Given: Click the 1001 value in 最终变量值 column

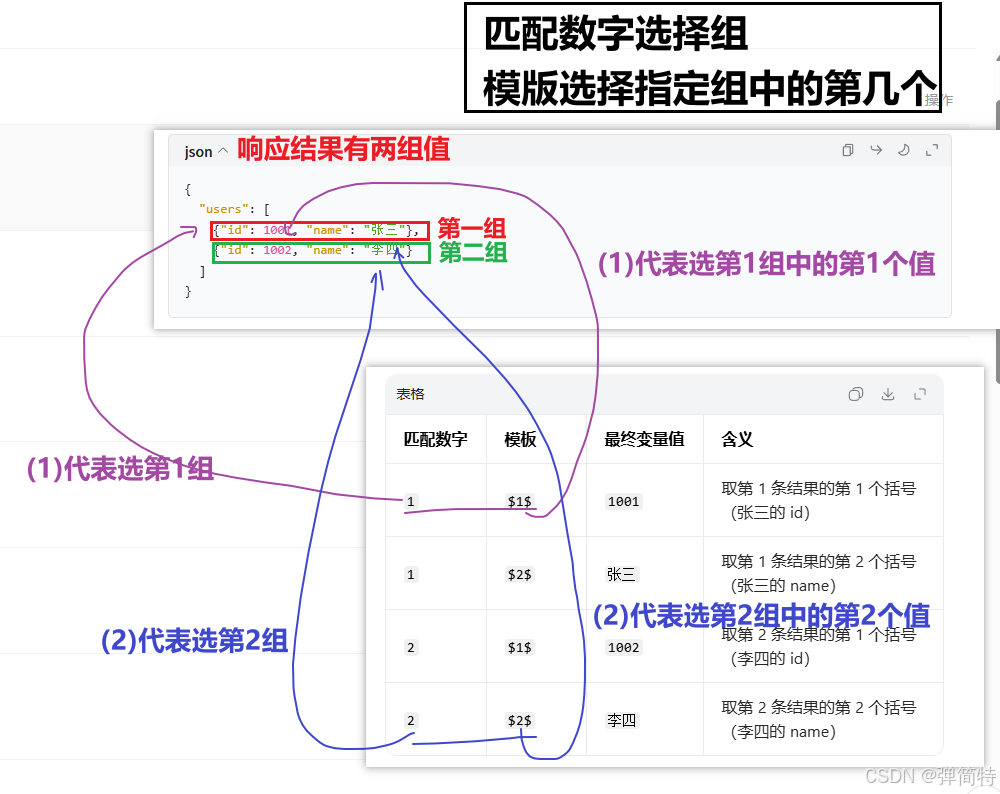Looking at the screenshot, I should 623,502.
